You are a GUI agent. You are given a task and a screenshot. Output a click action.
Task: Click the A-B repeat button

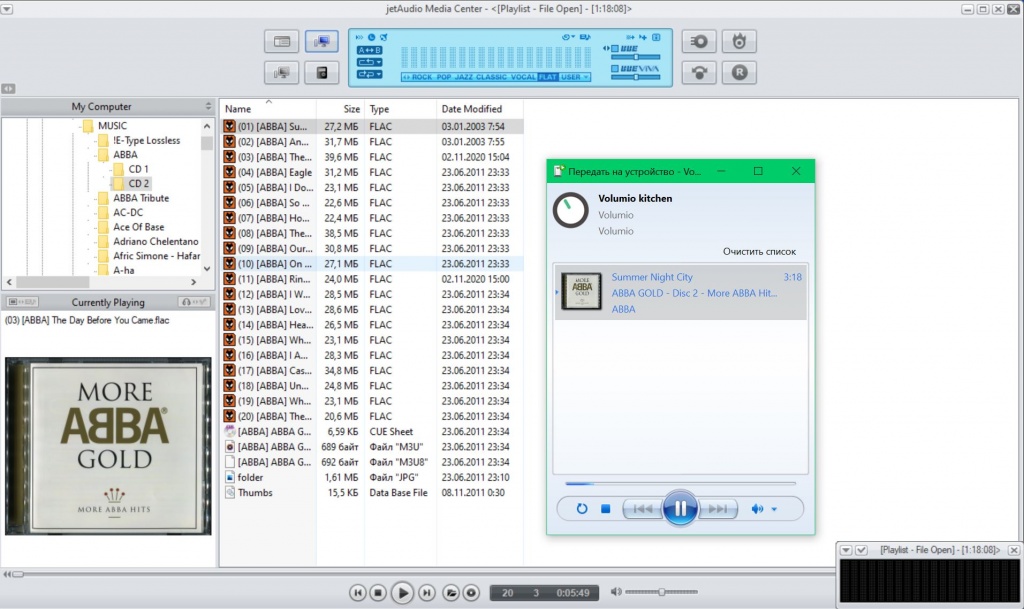(369, 50)
